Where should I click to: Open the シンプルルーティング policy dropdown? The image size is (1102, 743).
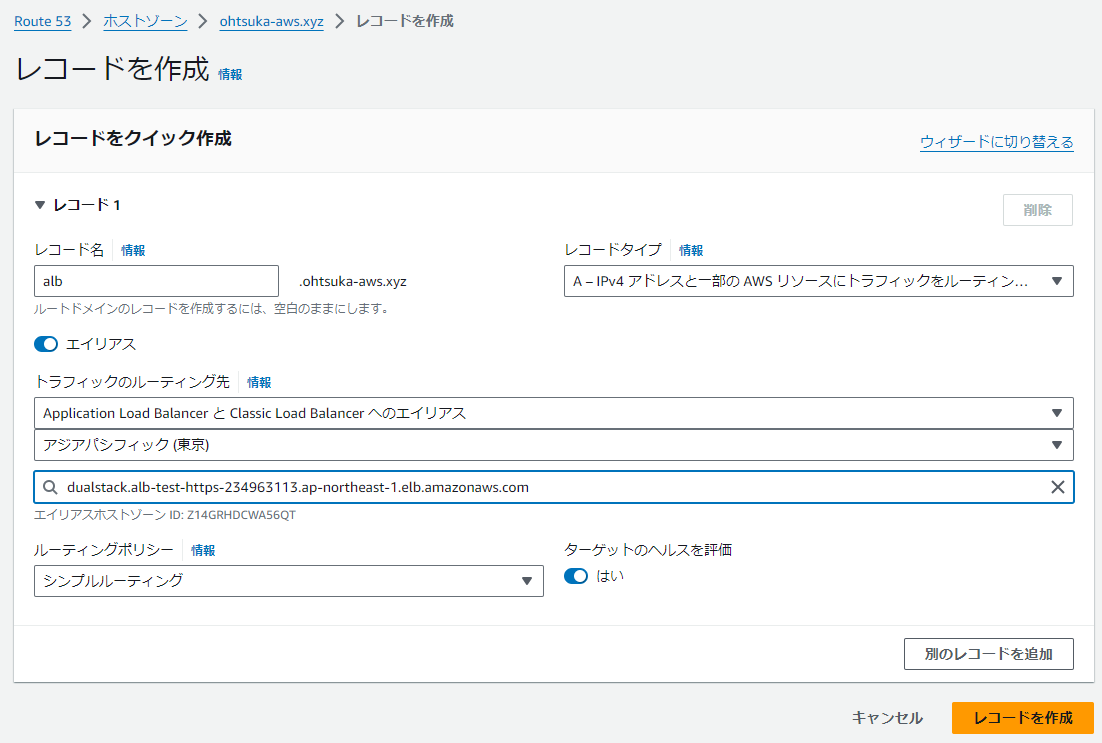point(288,581)
